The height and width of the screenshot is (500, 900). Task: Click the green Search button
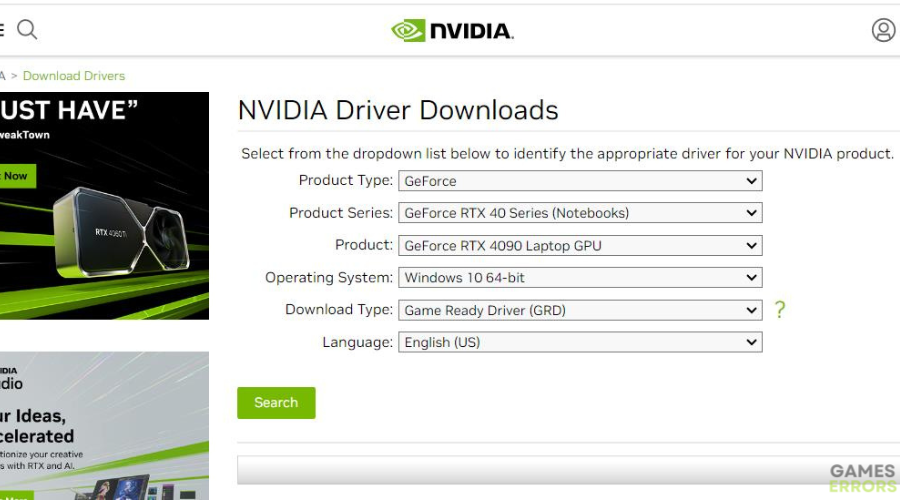[x=276, y=403]
